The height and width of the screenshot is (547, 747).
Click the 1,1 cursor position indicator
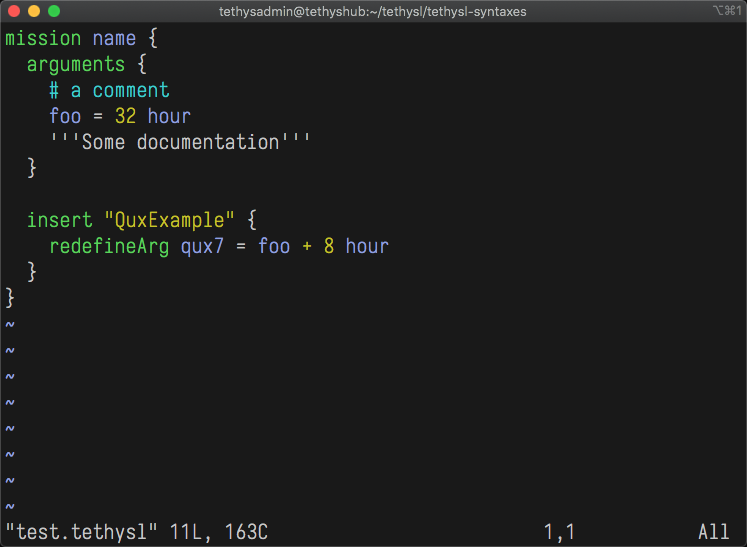click(559, 532)
